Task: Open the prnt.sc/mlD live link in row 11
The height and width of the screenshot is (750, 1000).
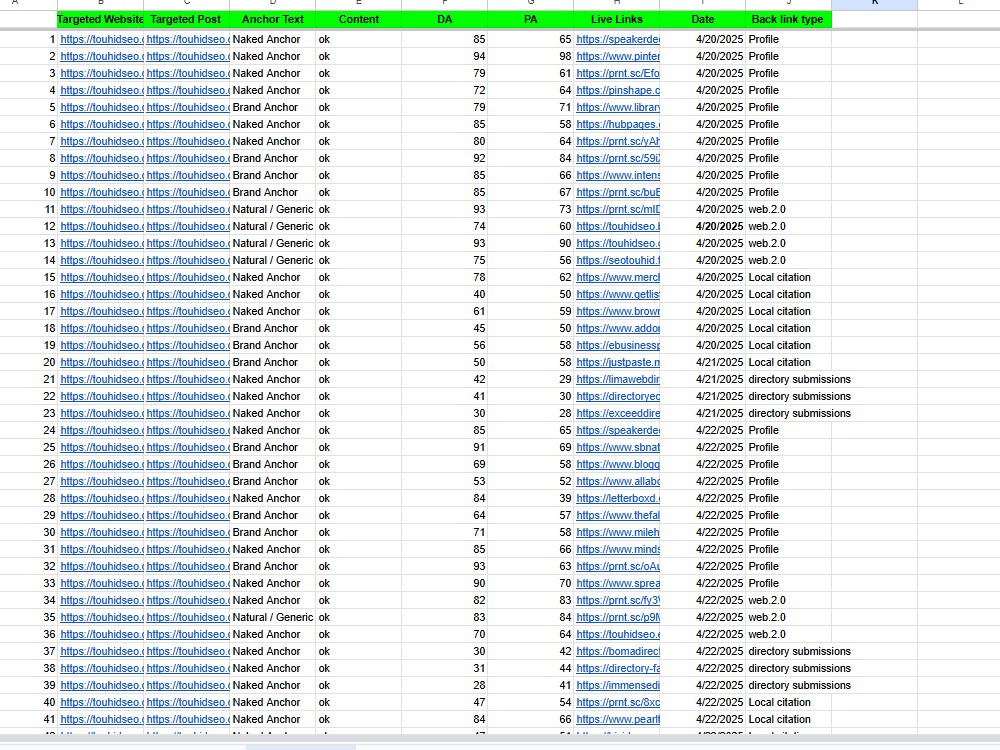Action: (618, 209)
